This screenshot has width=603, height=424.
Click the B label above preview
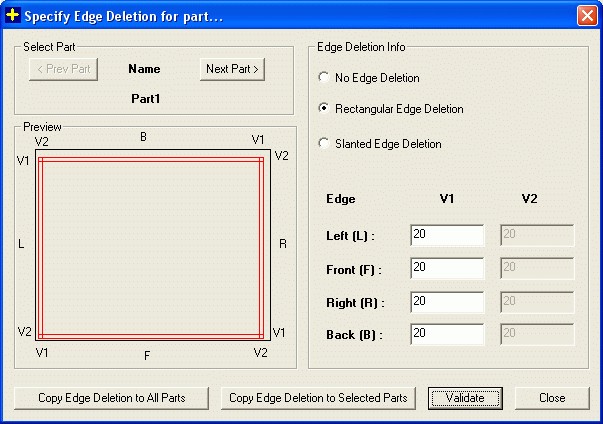click(143, 137)
